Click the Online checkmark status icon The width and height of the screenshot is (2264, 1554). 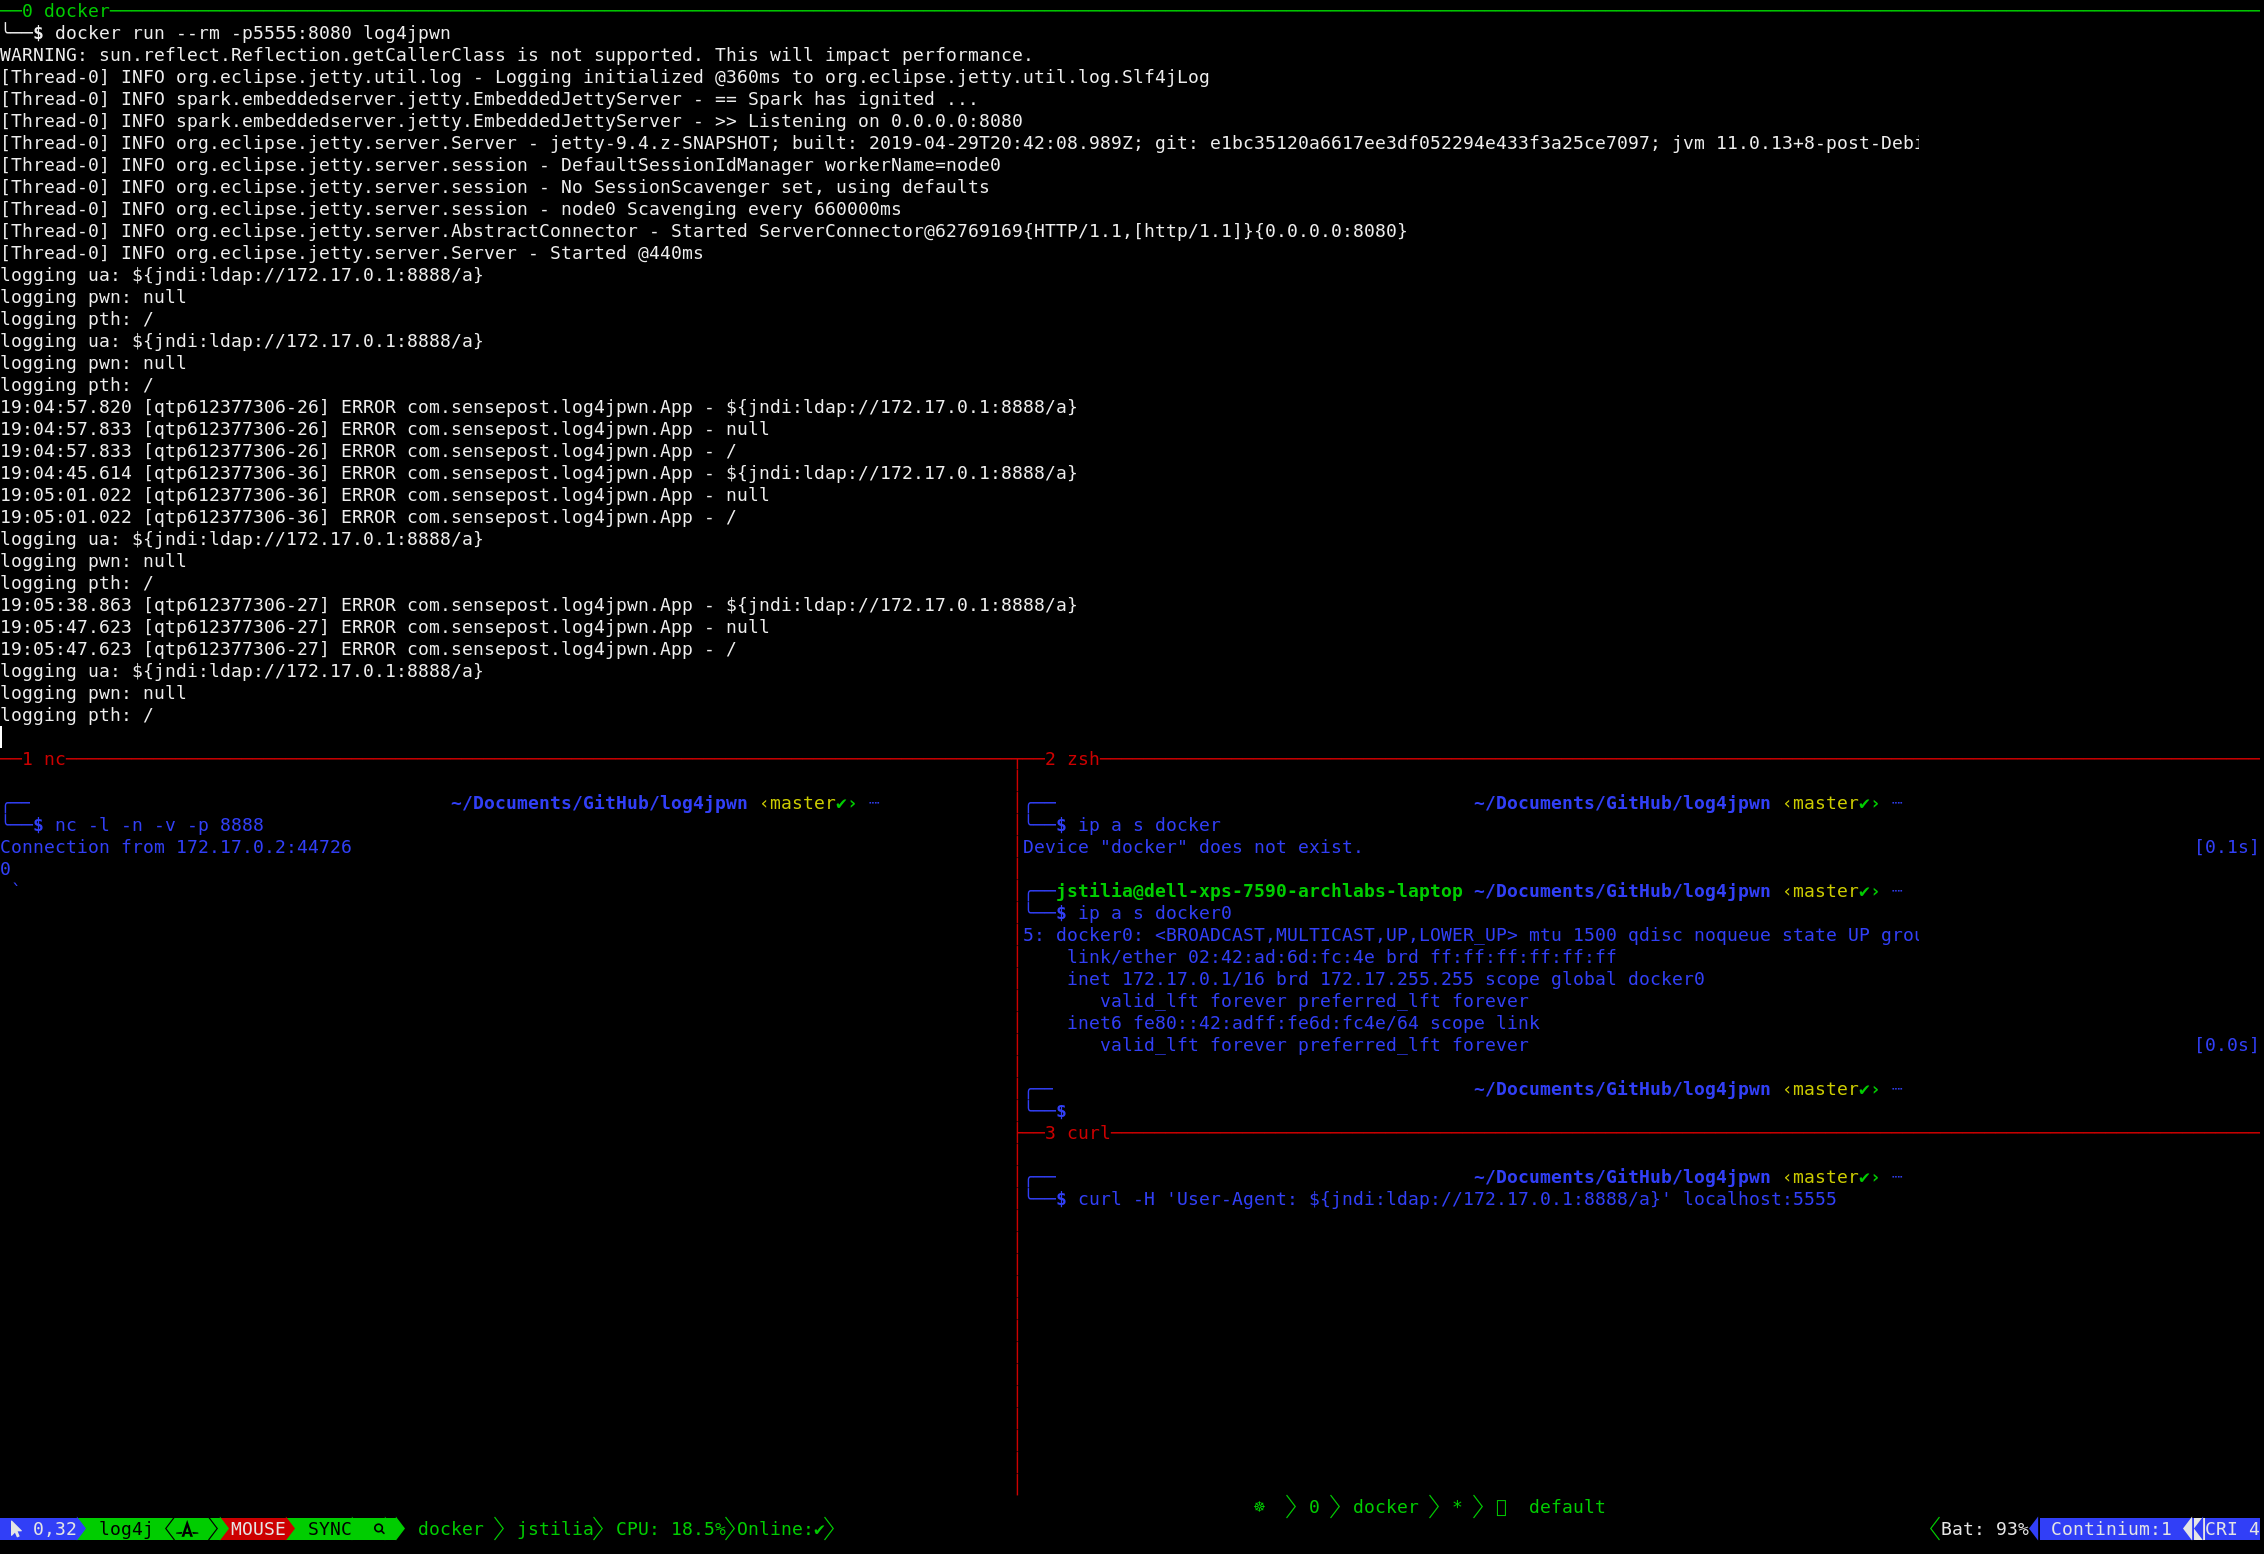820,1529
